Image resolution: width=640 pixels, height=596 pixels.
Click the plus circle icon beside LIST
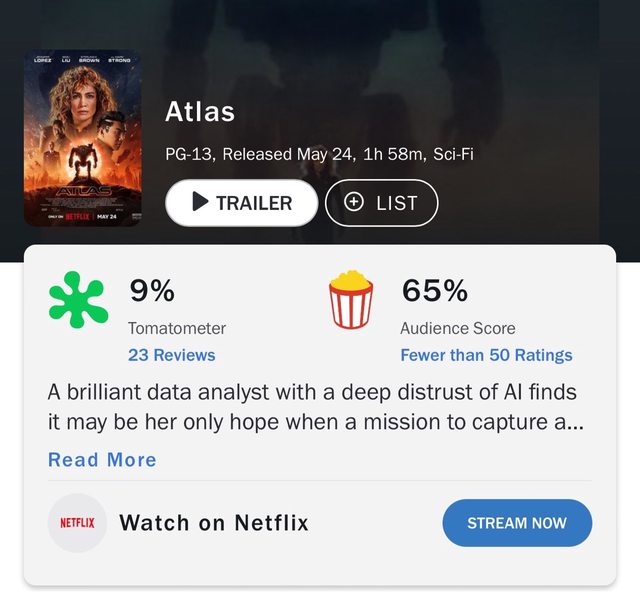pos(353,202)
